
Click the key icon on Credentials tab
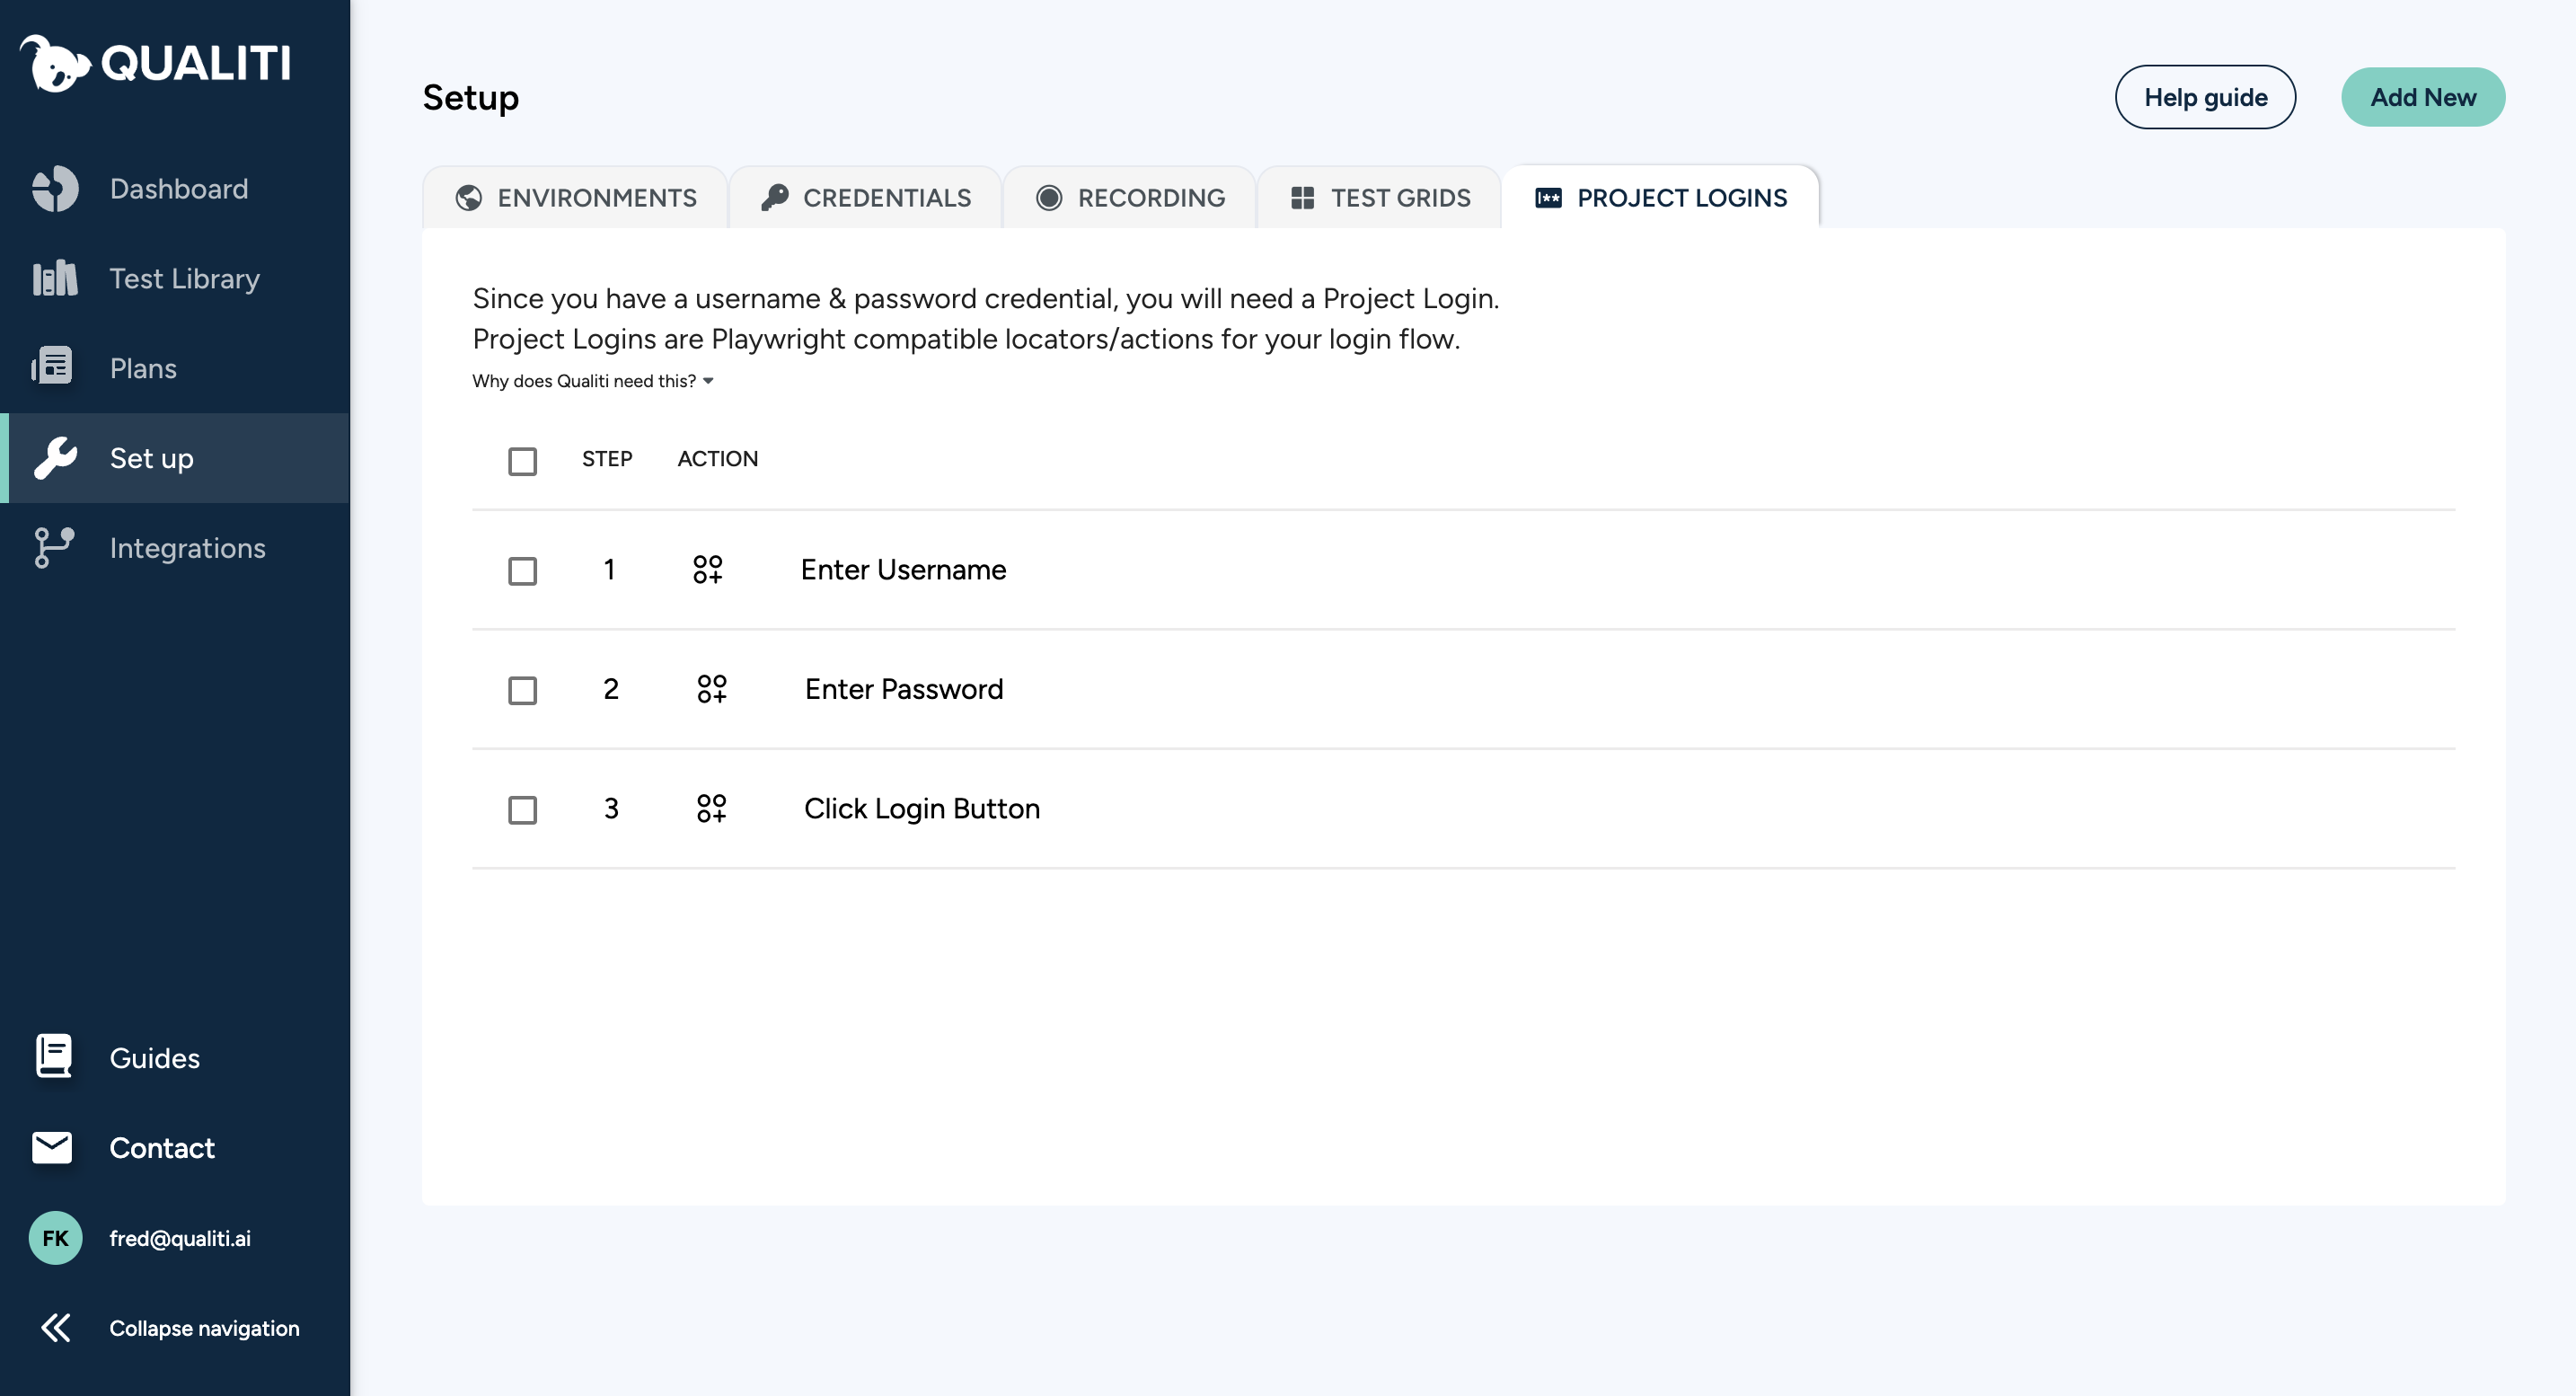pos(774,198)
